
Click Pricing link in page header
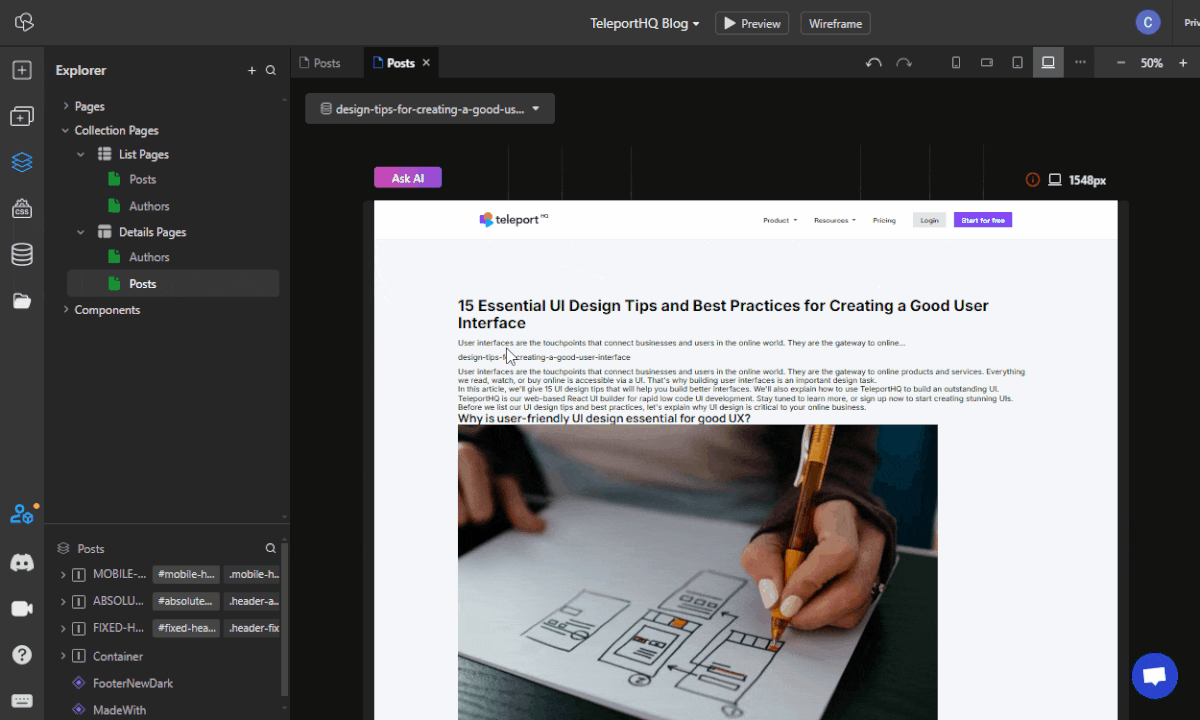click(x=884, y=220)
